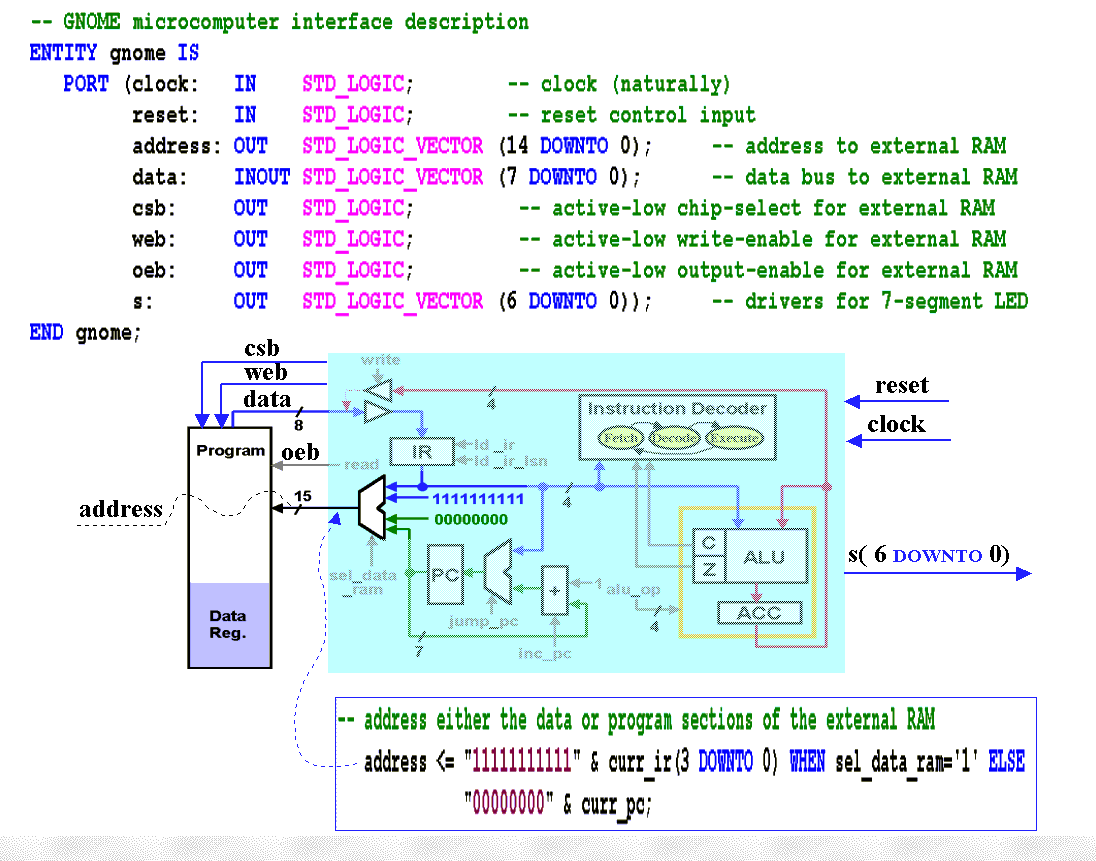The image size is (1096, 861).
Task: Click the Execute state oval
Action: (734, 438)
